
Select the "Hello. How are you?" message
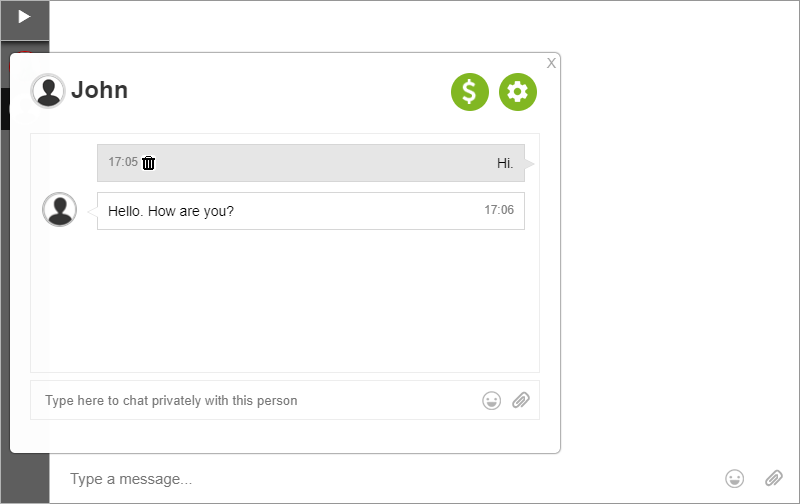coord(311,211)
